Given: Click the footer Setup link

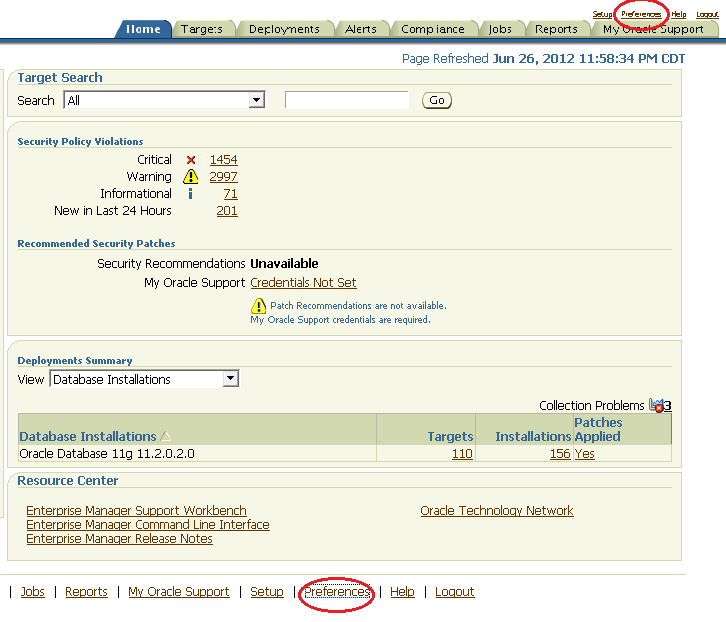Looking at the screenshot, I should point(267,592).
